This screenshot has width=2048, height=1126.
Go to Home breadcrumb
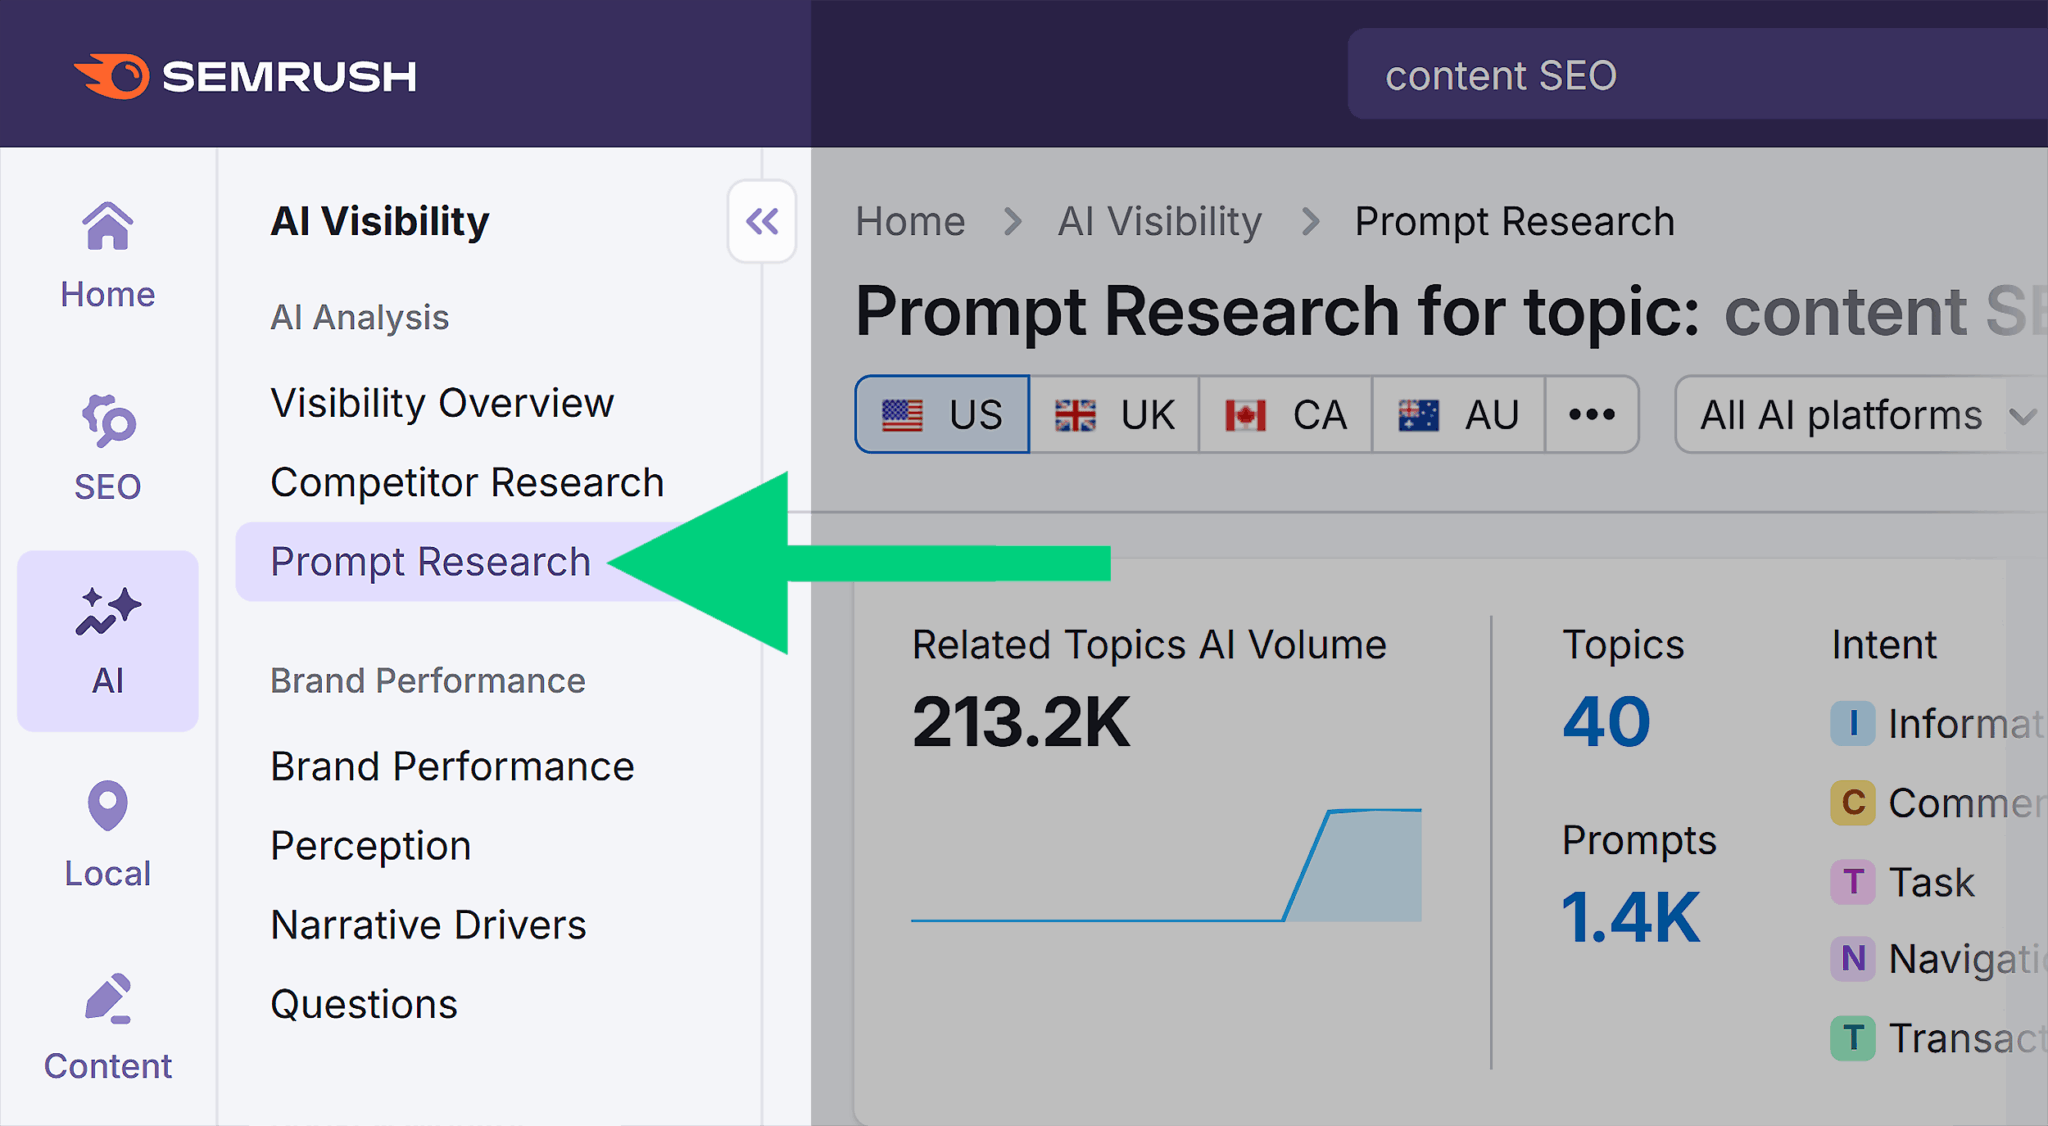pyautogui.click(x=910, y=221)
